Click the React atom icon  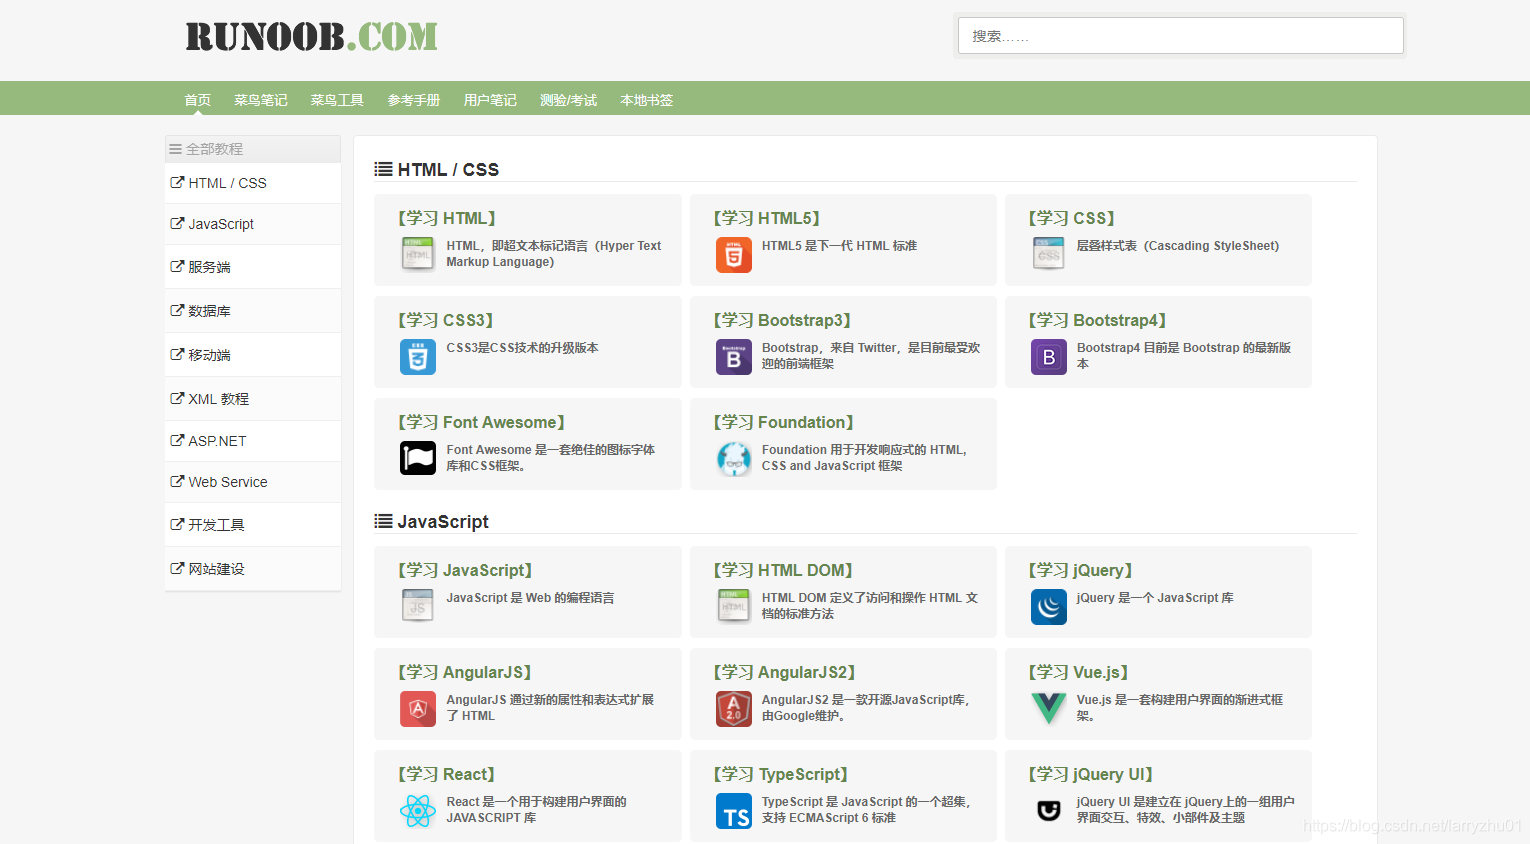tap(417, 811)
